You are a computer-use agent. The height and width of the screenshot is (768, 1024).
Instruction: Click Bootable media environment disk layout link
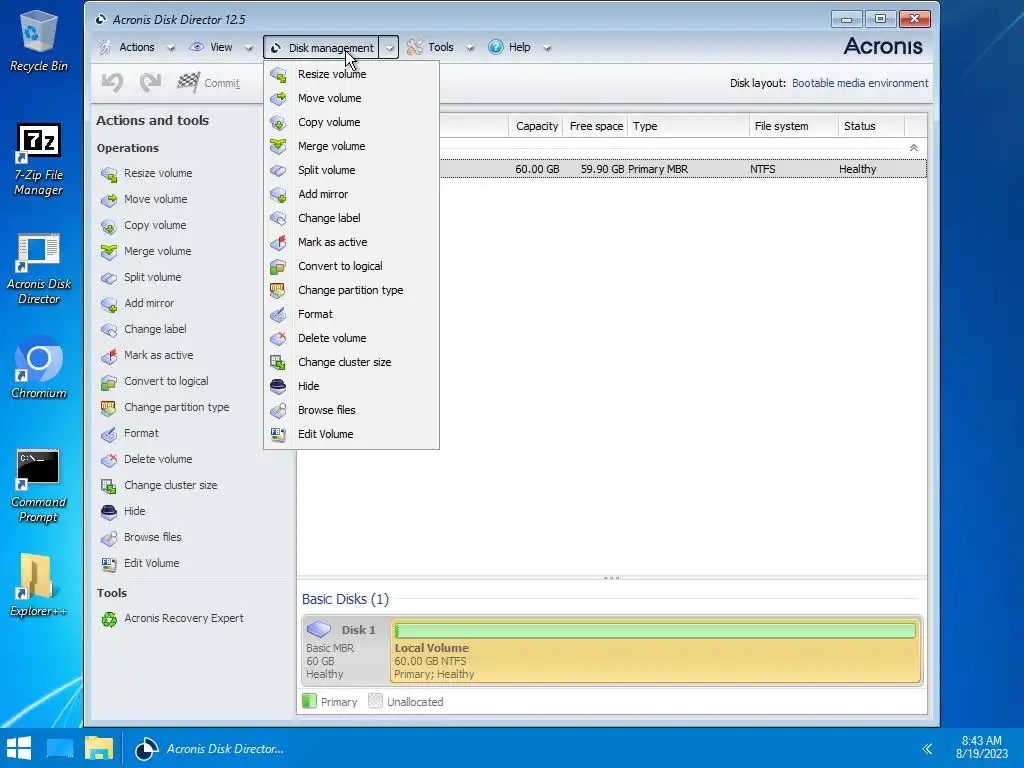[860, 84]
